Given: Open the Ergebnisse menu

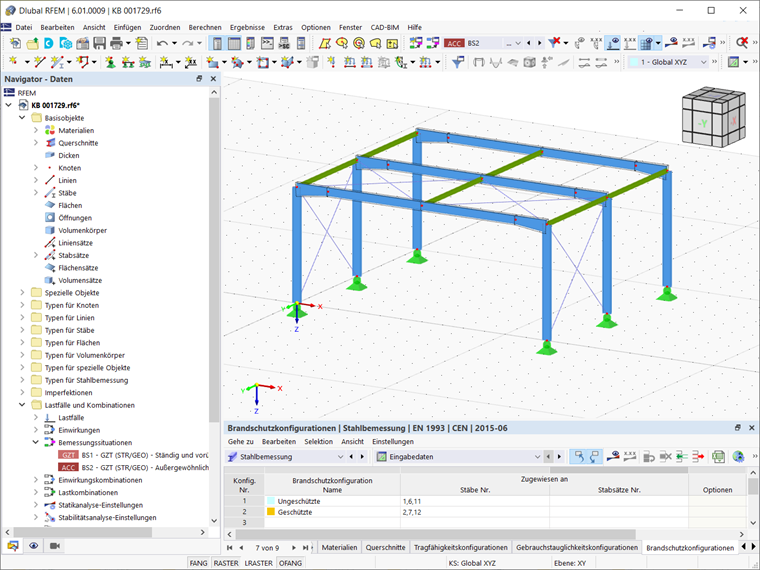Looking at the screenshot, I should (x=247, y=27).
